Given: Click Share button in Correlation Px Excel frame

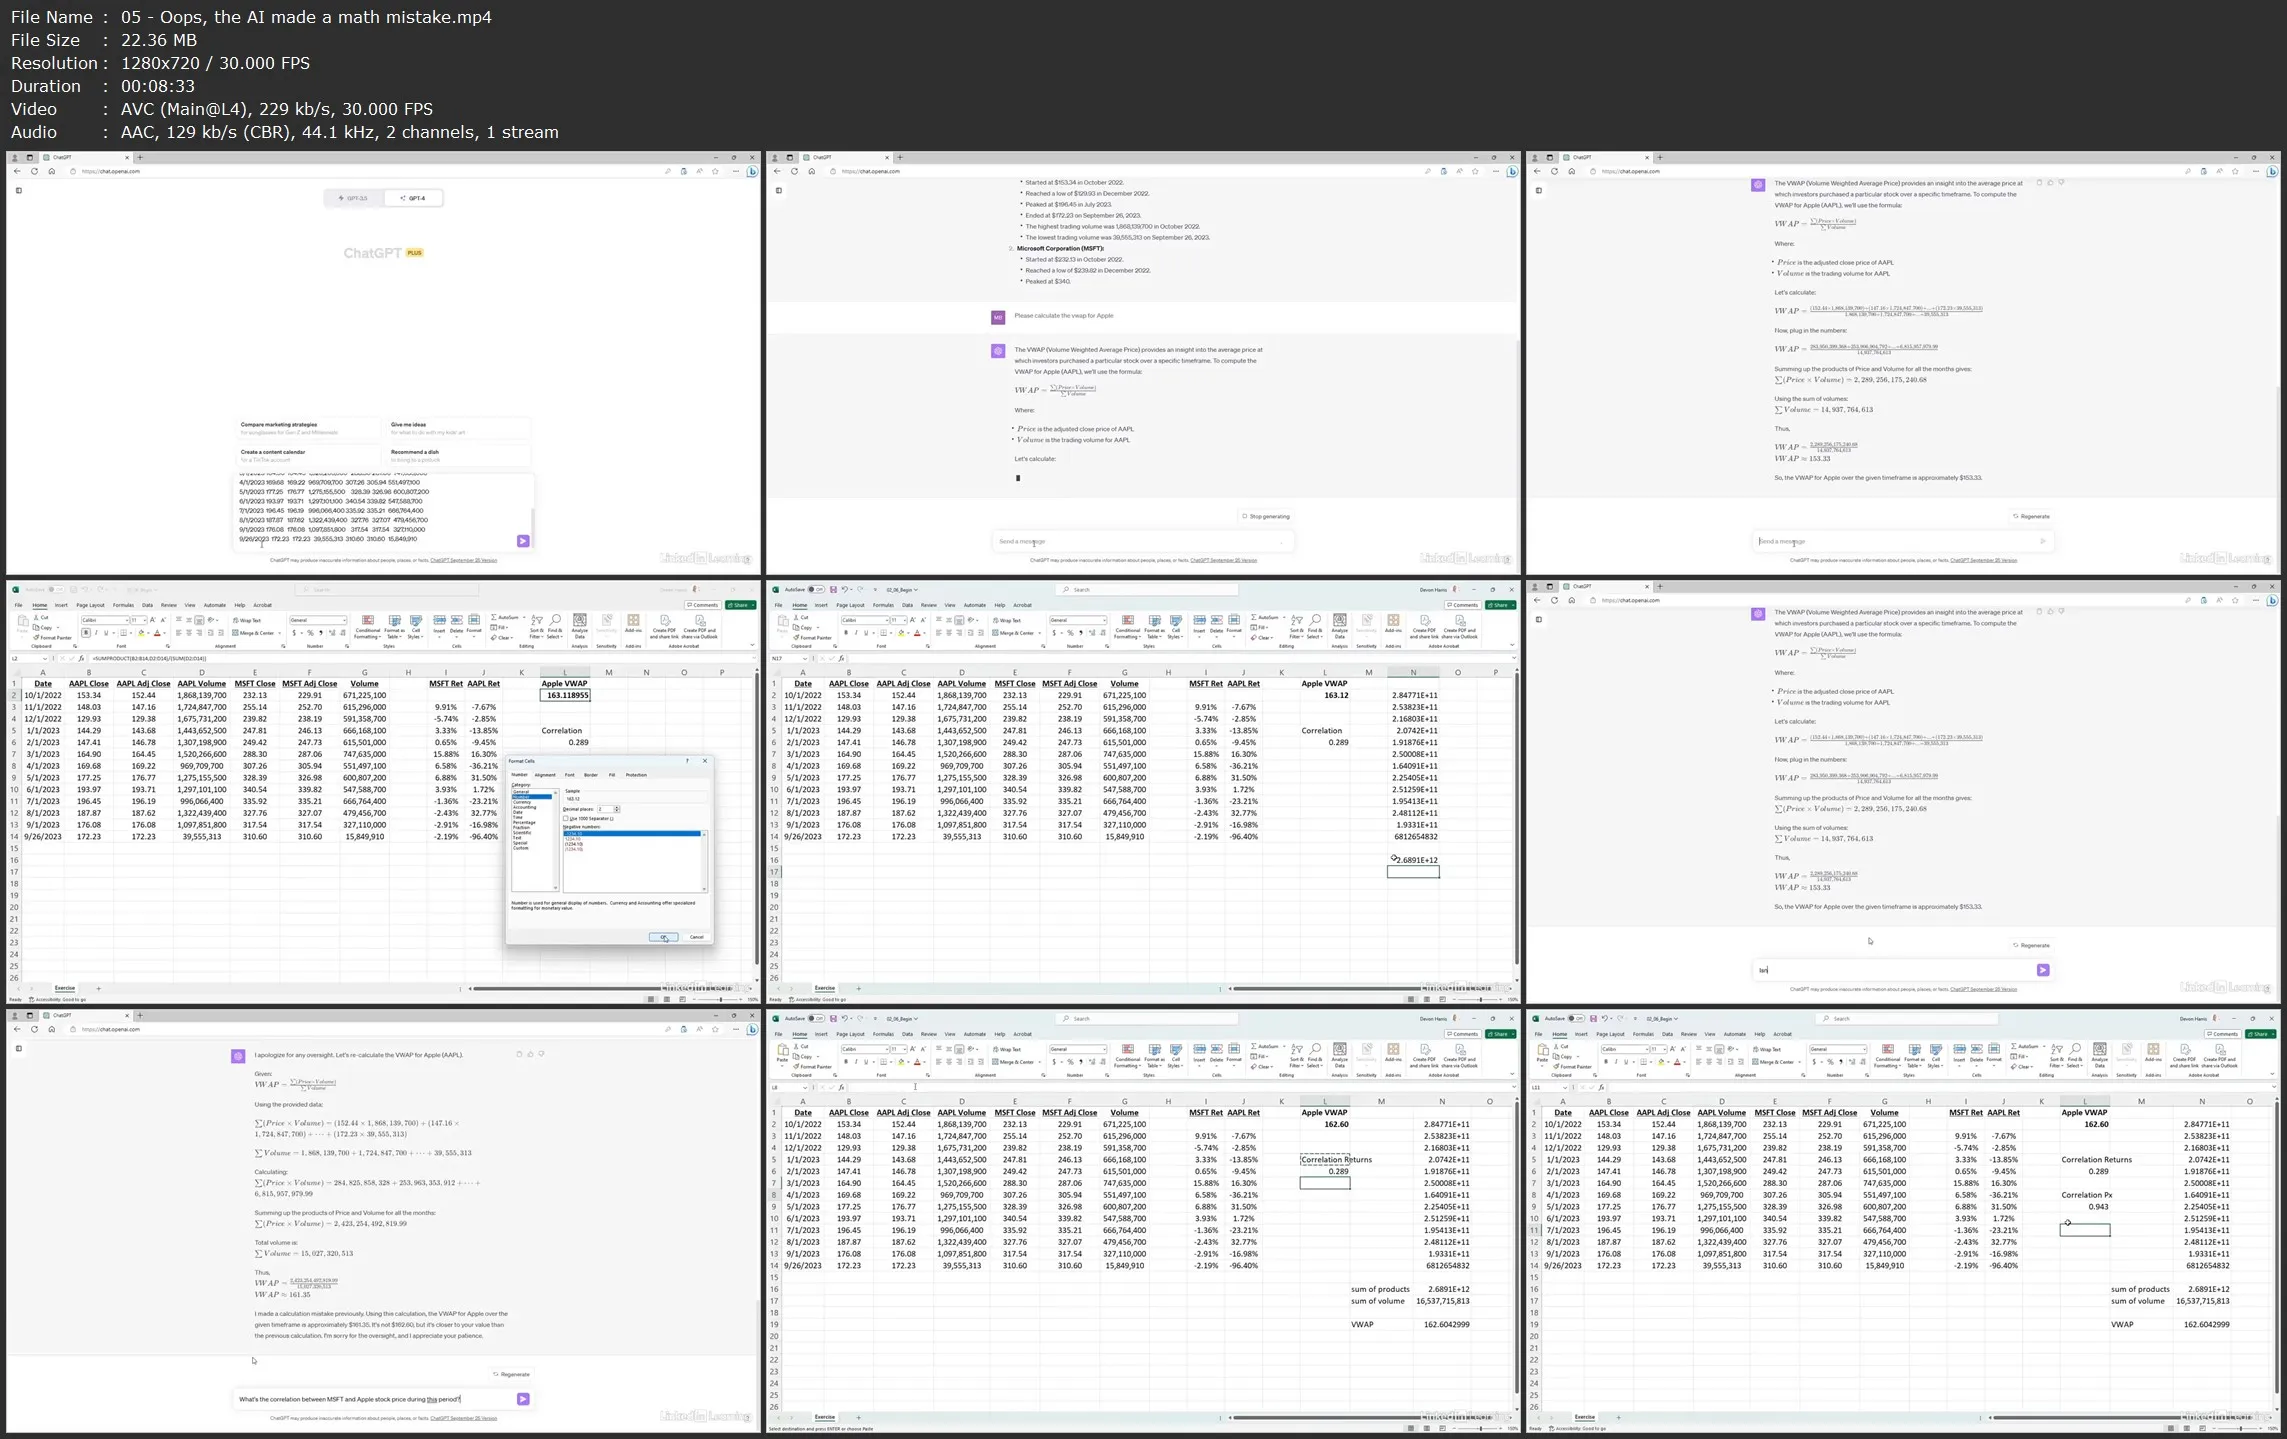Looking at the screenshot, I should (2260, 1034).
